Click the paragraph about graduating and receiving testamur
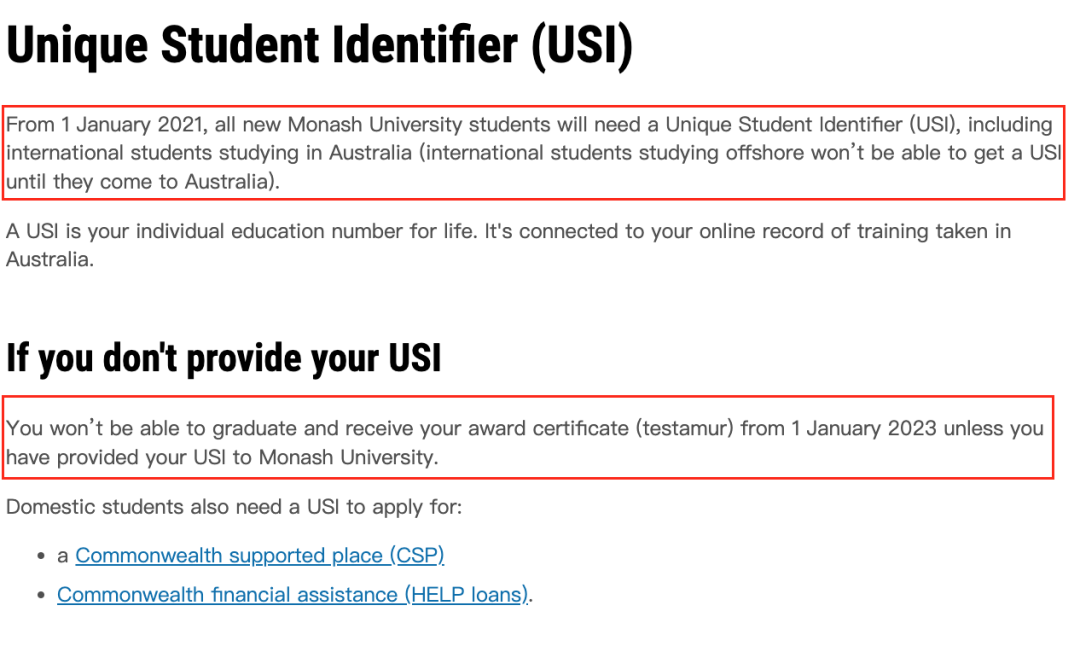This screenshot has height=652, width=1080. coord(525,443)
